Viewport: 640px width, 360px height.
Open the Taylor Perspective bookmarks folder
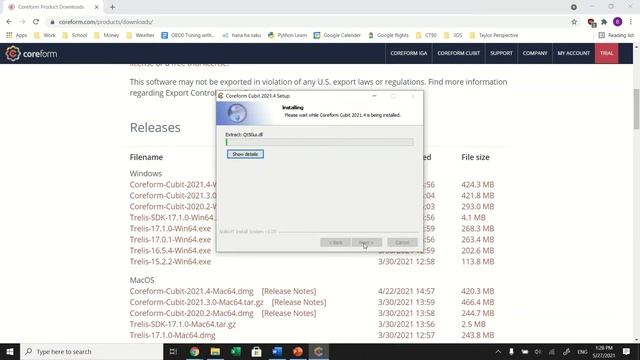(494, 36)
